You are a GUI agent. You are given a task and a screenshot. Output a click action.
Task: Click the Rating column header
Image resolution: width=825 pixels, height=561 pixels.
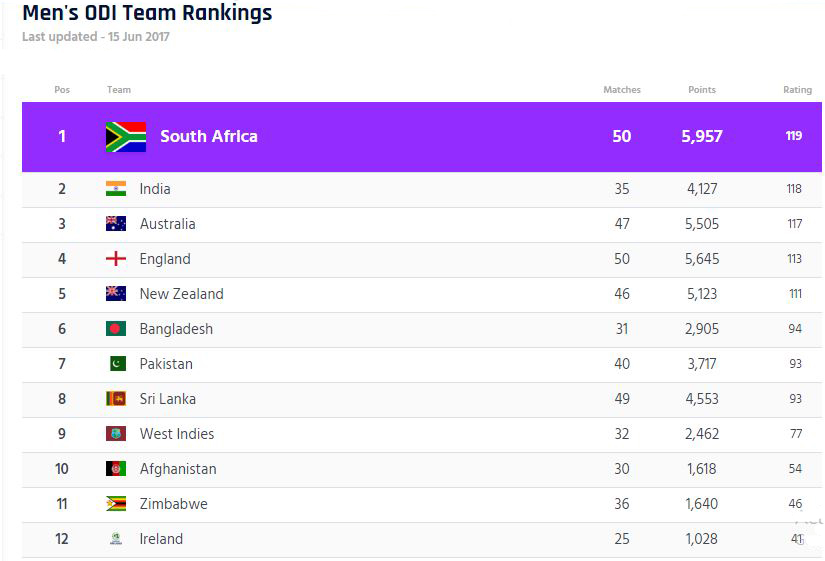point(797,90)
